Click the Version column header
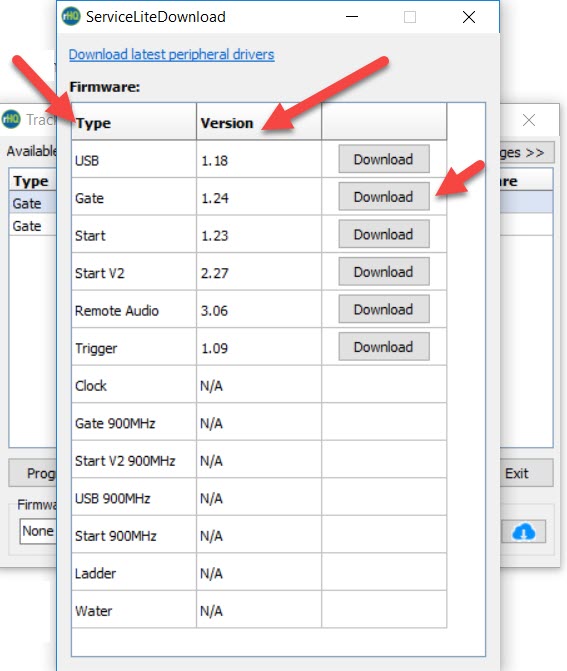 tap(259, 122)
